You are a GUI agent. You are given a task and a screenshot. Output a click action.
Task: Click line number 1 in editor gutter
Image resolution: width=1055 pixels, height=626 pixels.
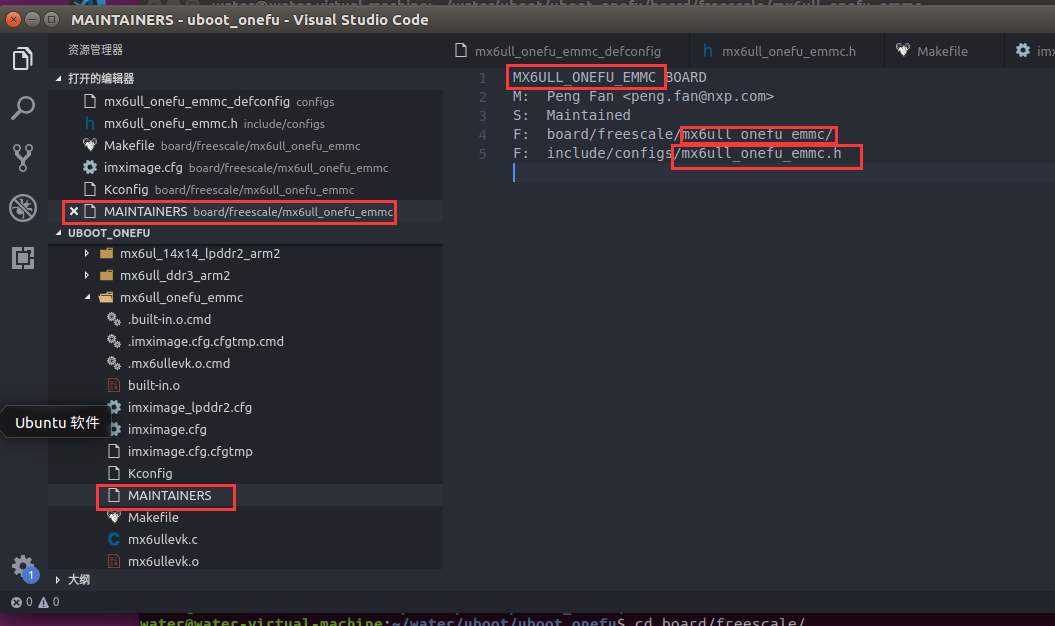click(x=482, y=77)
